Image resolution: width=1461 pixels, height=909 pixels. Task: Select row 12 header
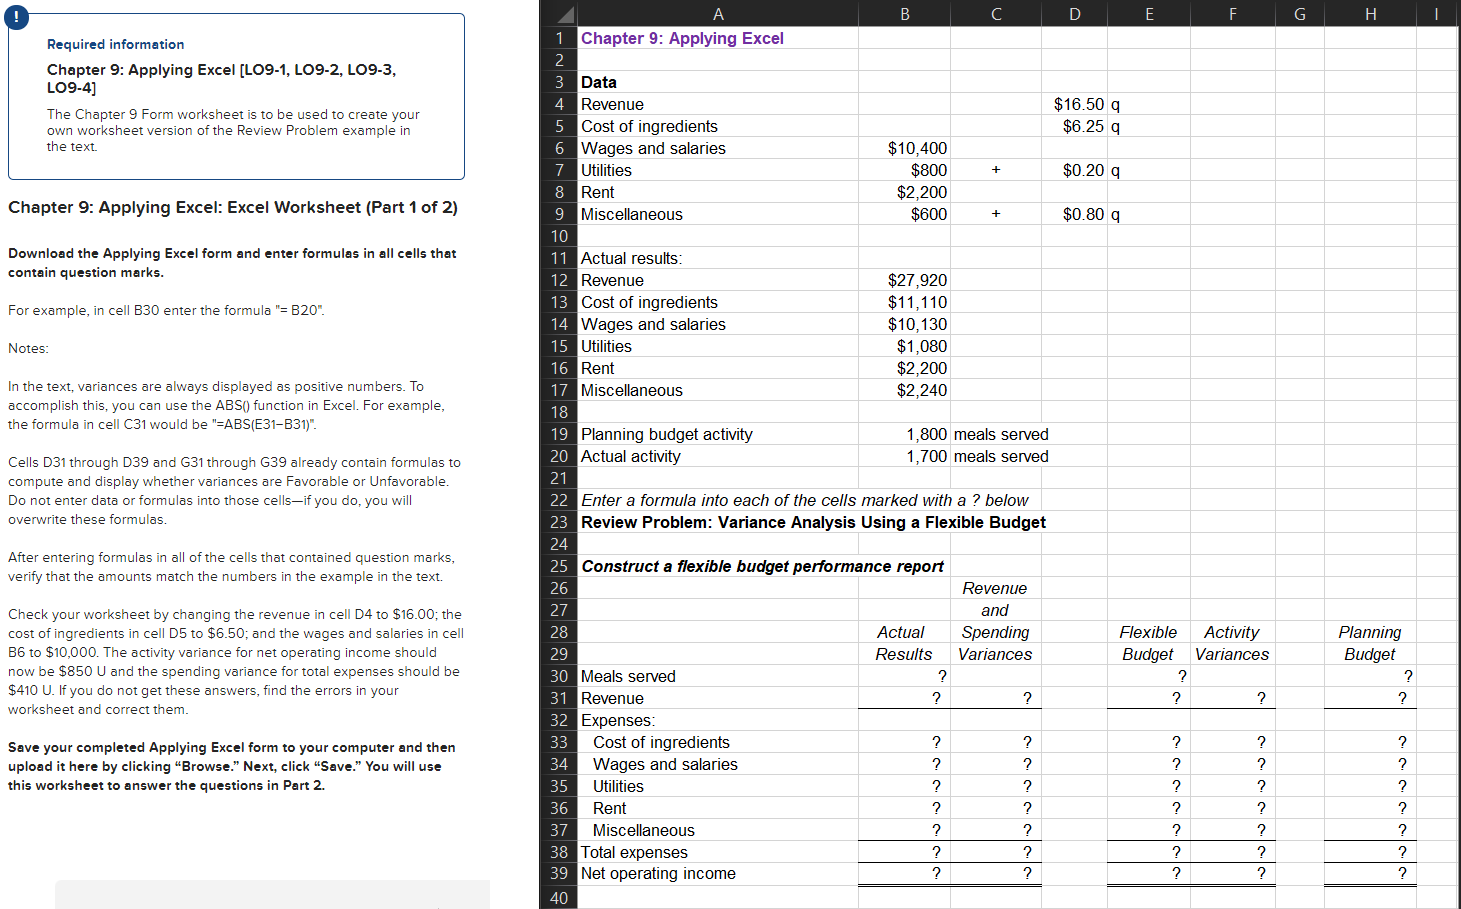559,280
